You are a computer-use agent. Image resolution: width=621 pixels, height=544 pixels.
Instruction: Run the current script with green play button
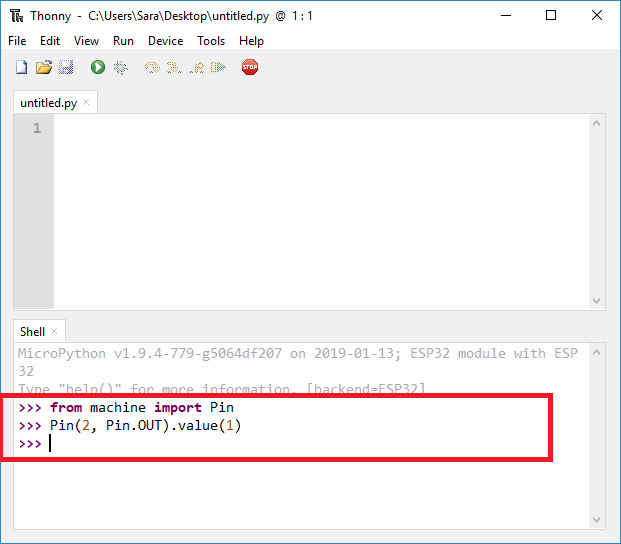[97, 67]
